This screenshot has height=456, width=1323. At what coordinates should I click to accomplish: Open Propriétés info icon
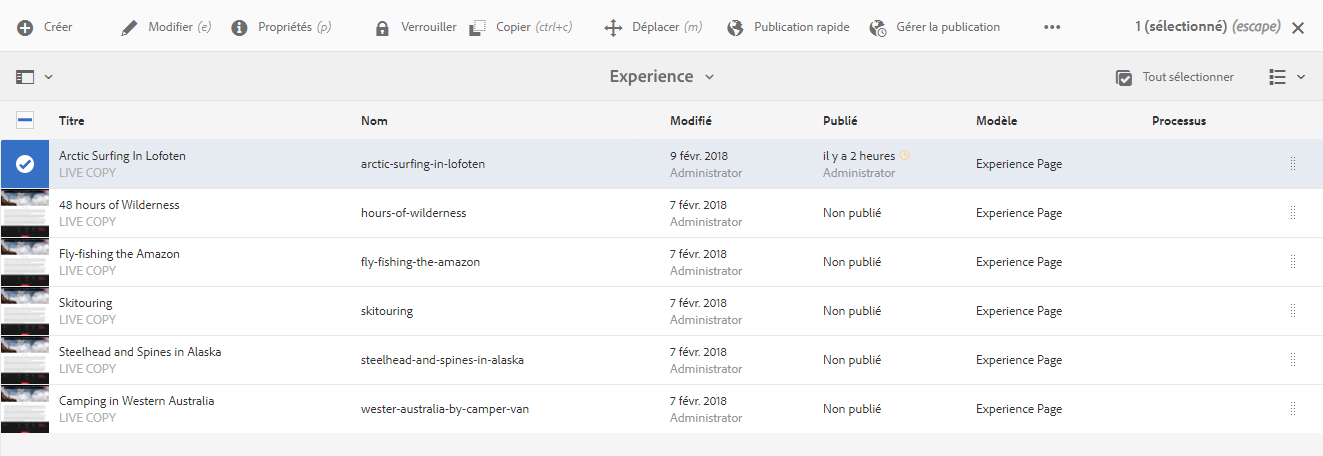[x=239, y=28]
